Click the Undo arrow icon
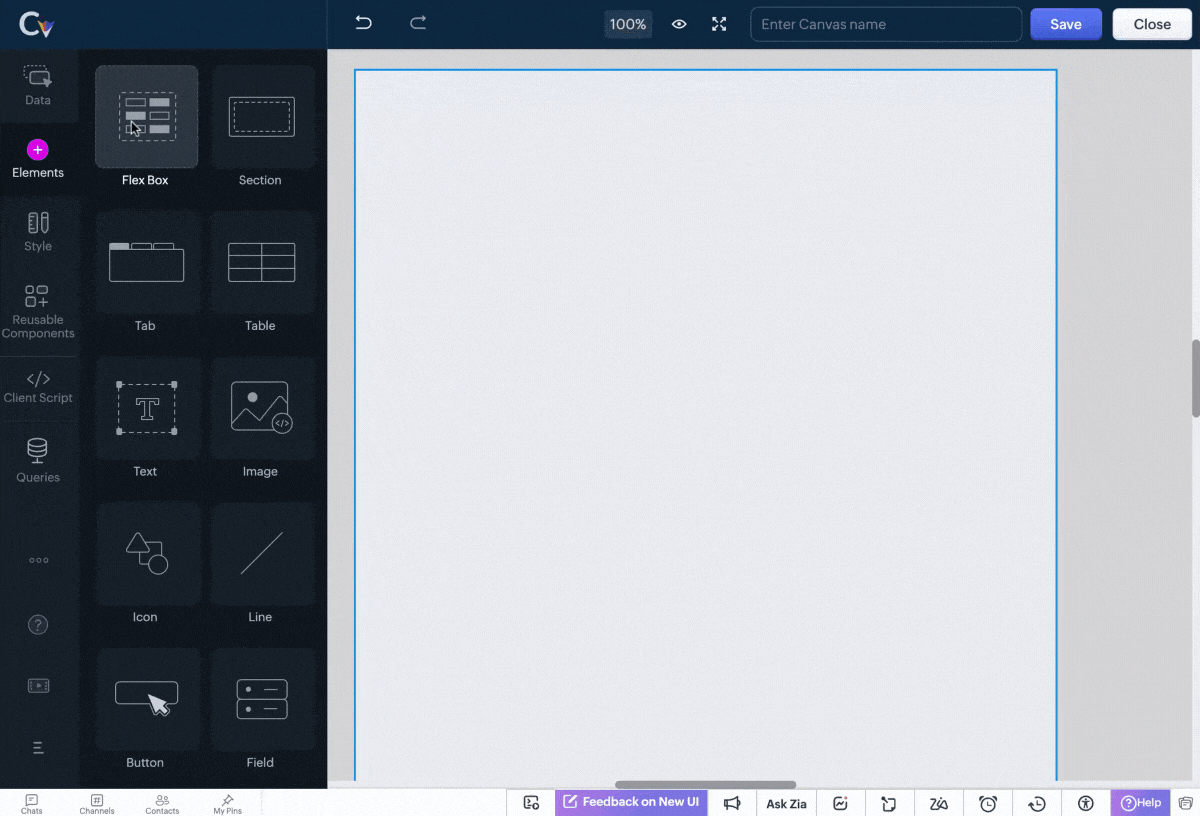This screenshot has width=1200, height=816. [364, 23]
